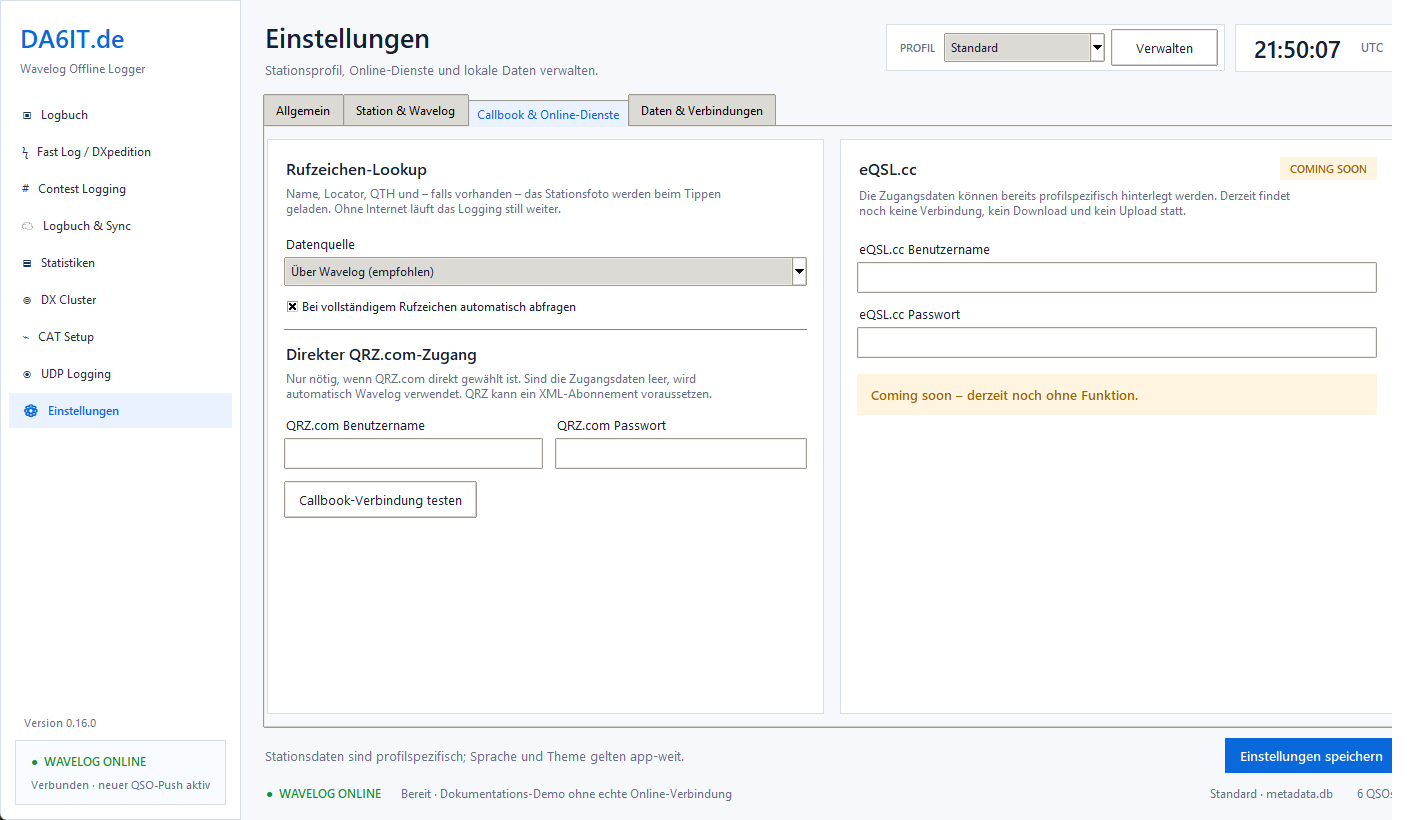The width and height of the screenshot is (1420, 820).
Task: Click the eQSL.cc section heading
Action: coord(888,170)
